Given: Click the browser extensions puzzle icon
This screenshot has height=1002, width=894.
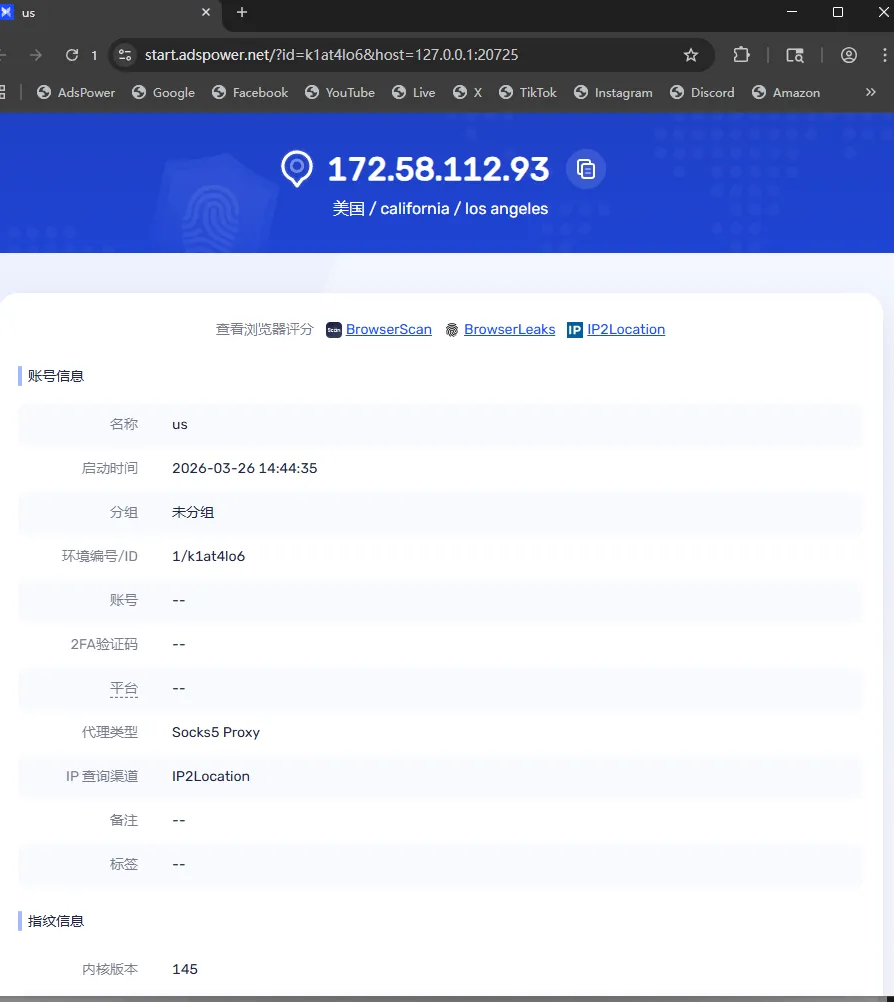Looking at the screenshot, I should 740,55.
